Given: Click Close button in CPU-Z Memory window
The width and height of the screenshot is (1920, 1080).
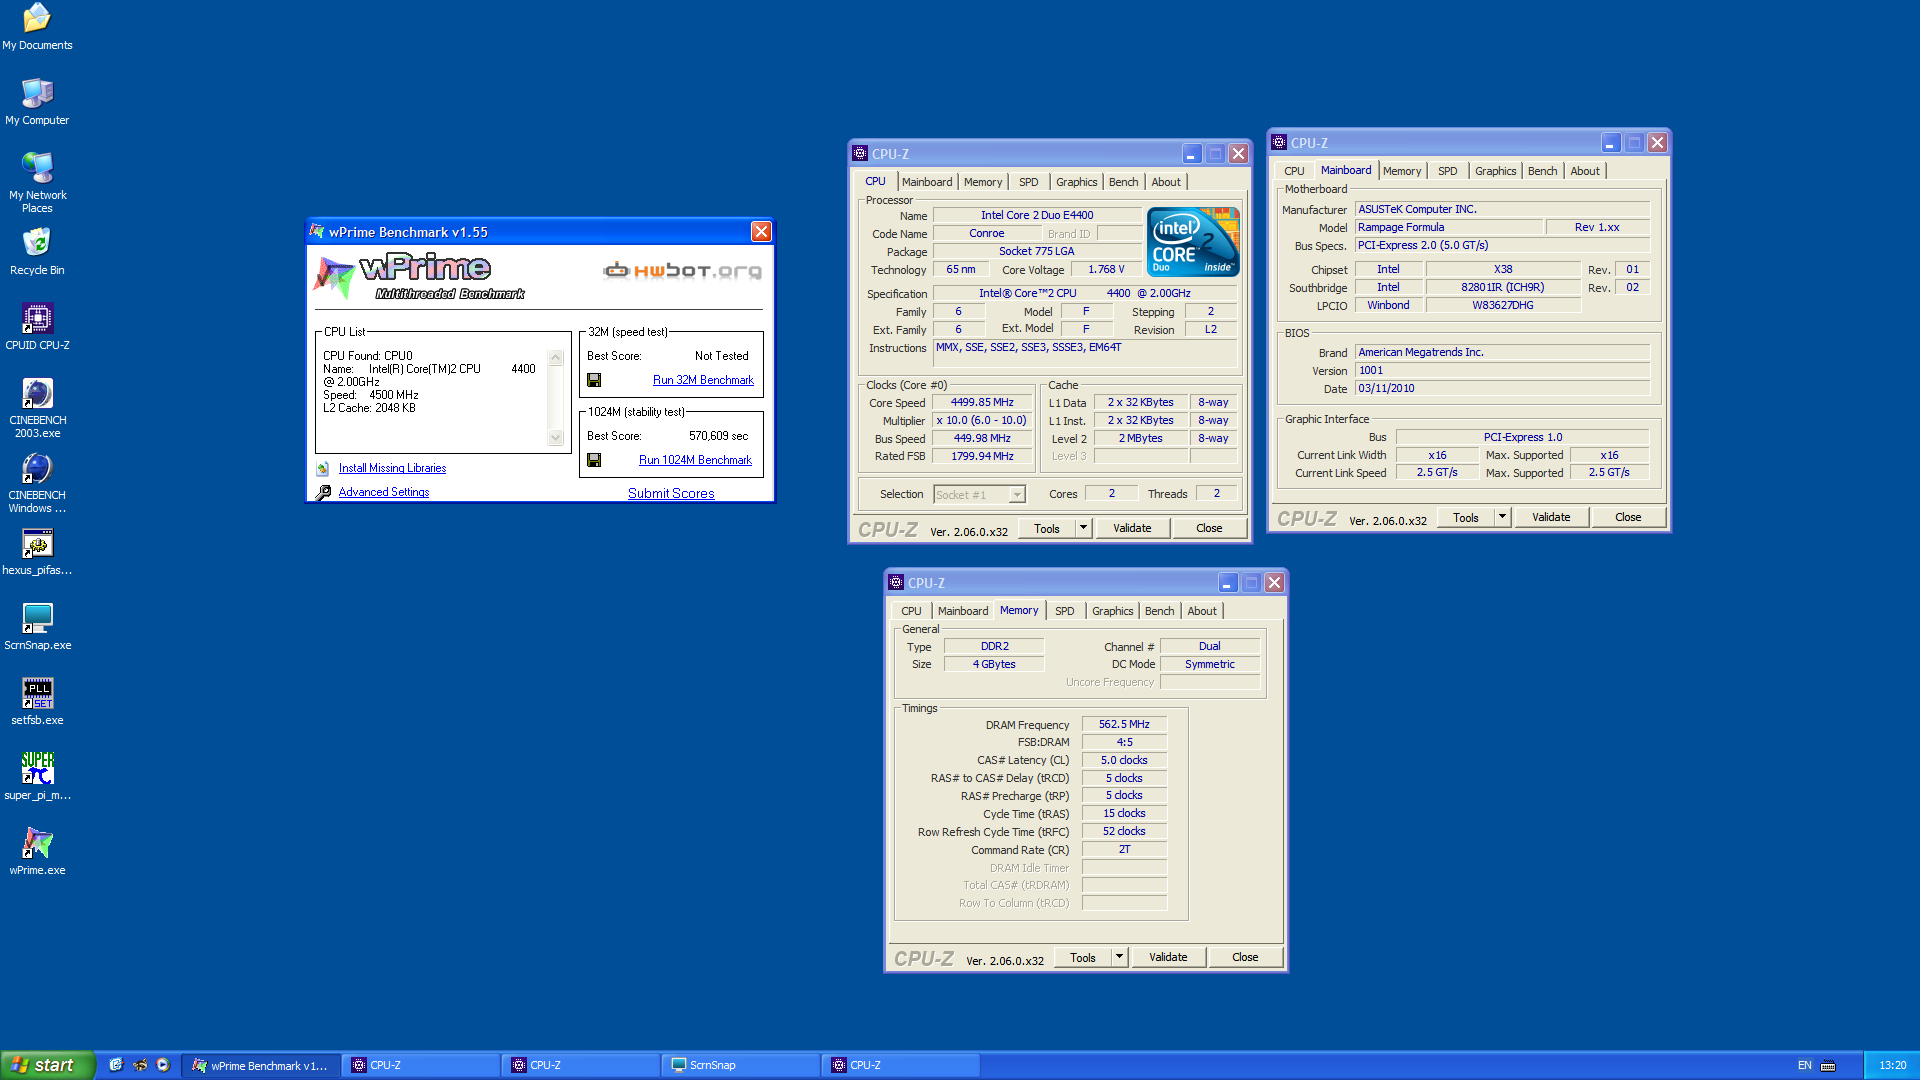Looking at the screenshot, I should (1245, 957).
